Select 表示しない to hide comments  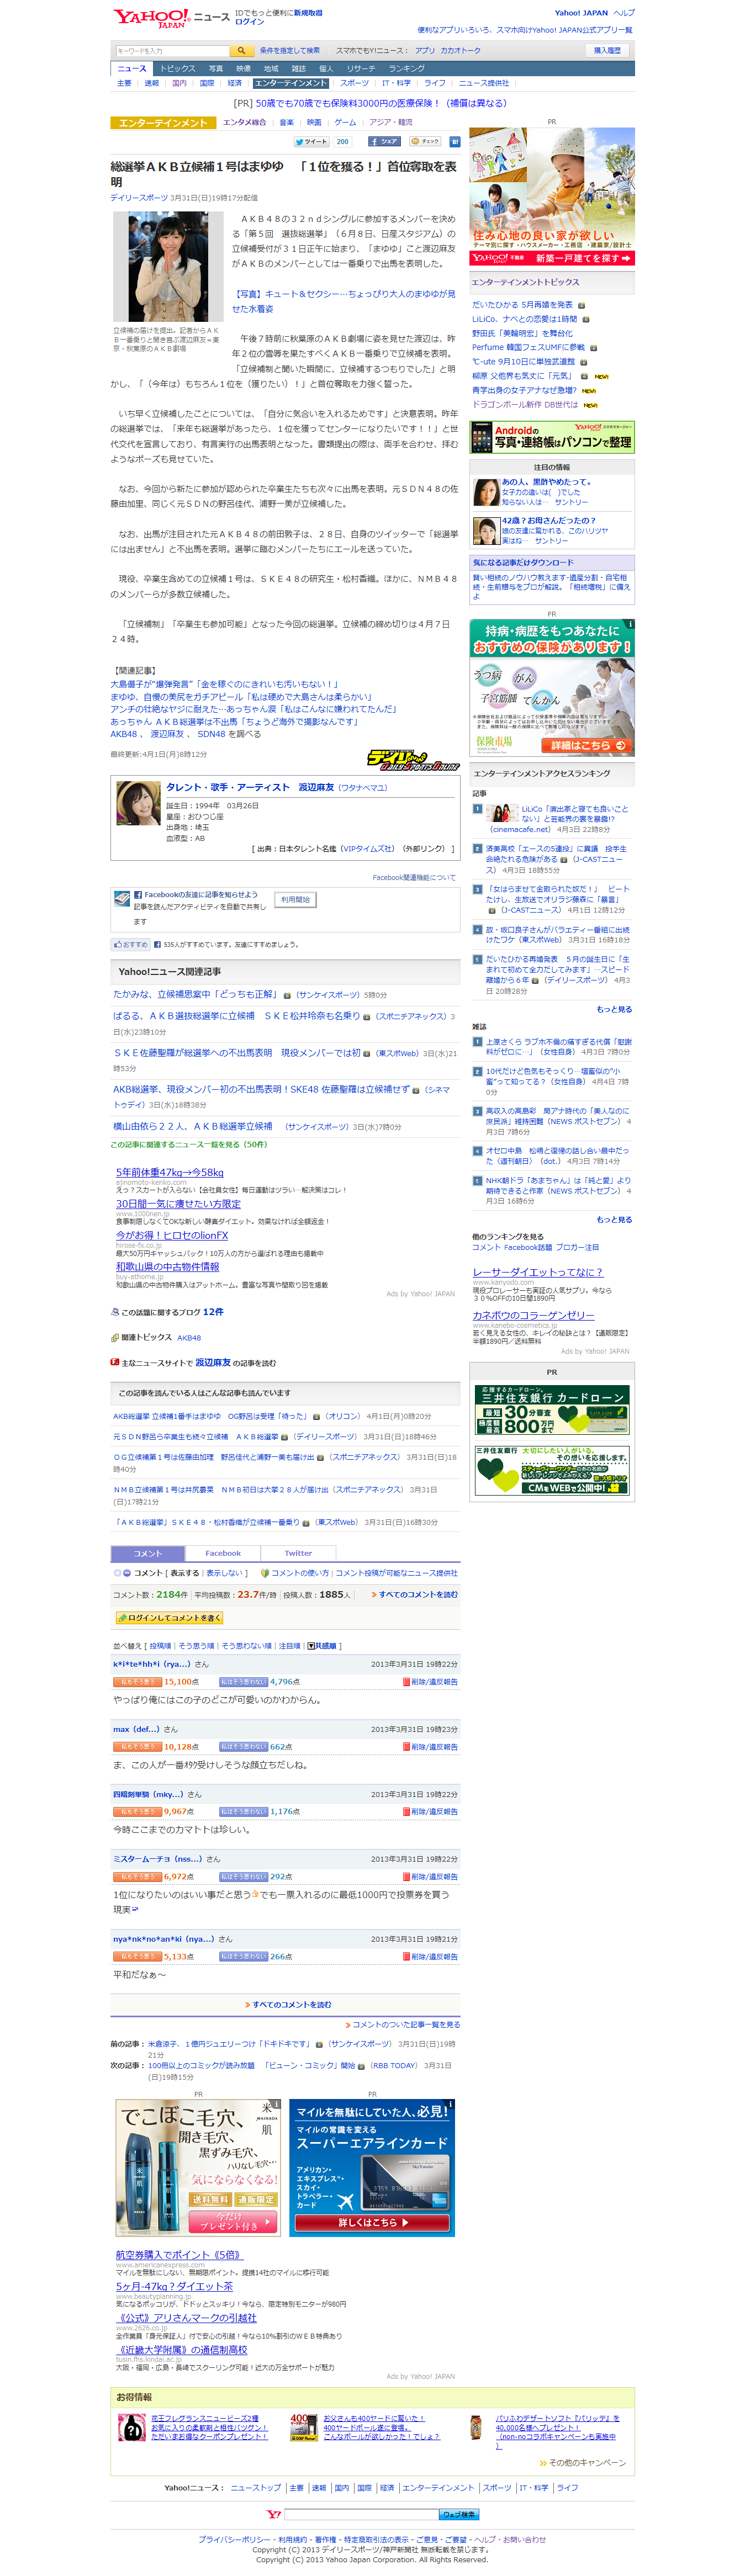coord(224,1573)
